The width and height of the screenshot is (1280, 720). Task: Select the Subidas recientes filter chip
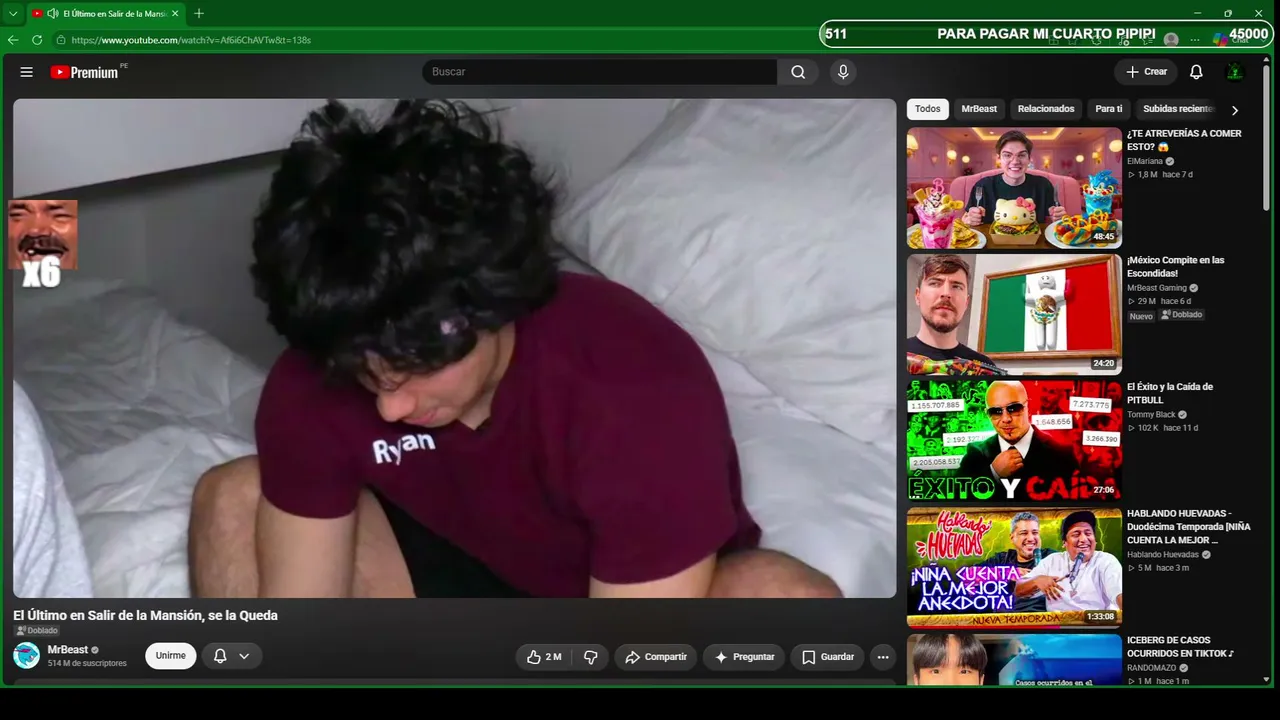[x=1178, y=109]
